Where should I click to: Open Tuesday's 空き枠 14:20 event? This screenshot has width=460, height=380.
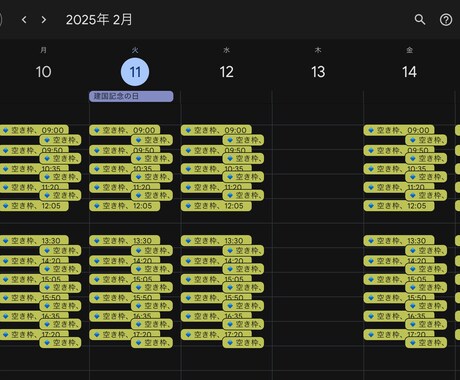pyautogui.click(x=124, y=260)
